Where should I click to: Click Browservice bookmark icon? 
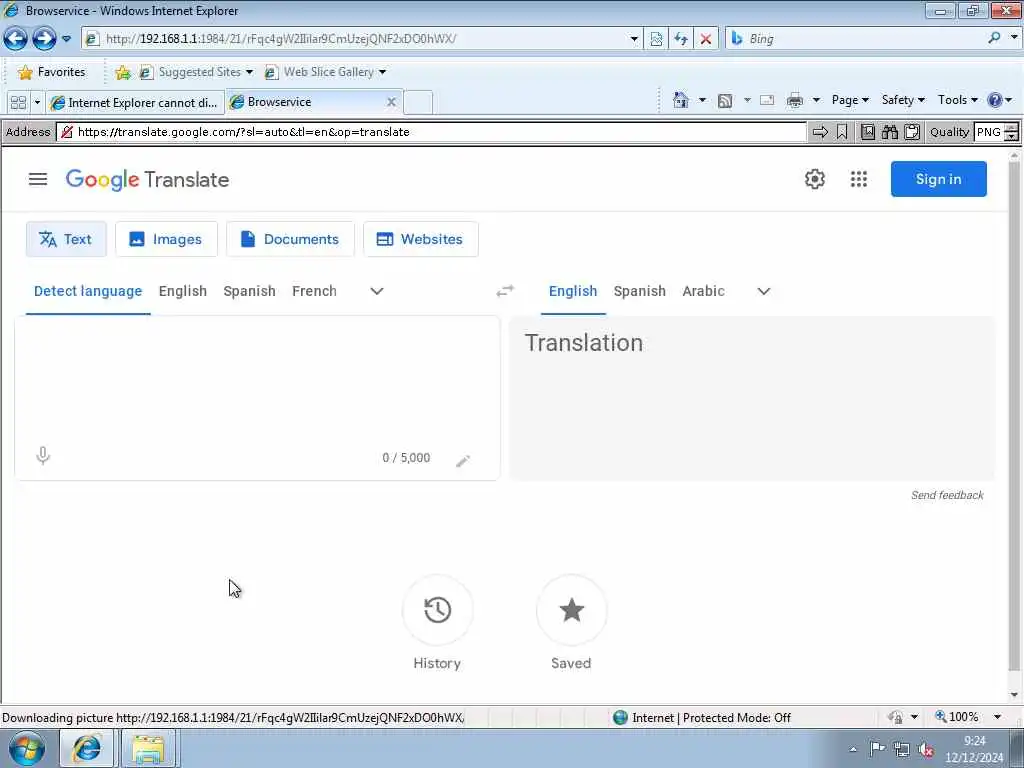point(842,132)
